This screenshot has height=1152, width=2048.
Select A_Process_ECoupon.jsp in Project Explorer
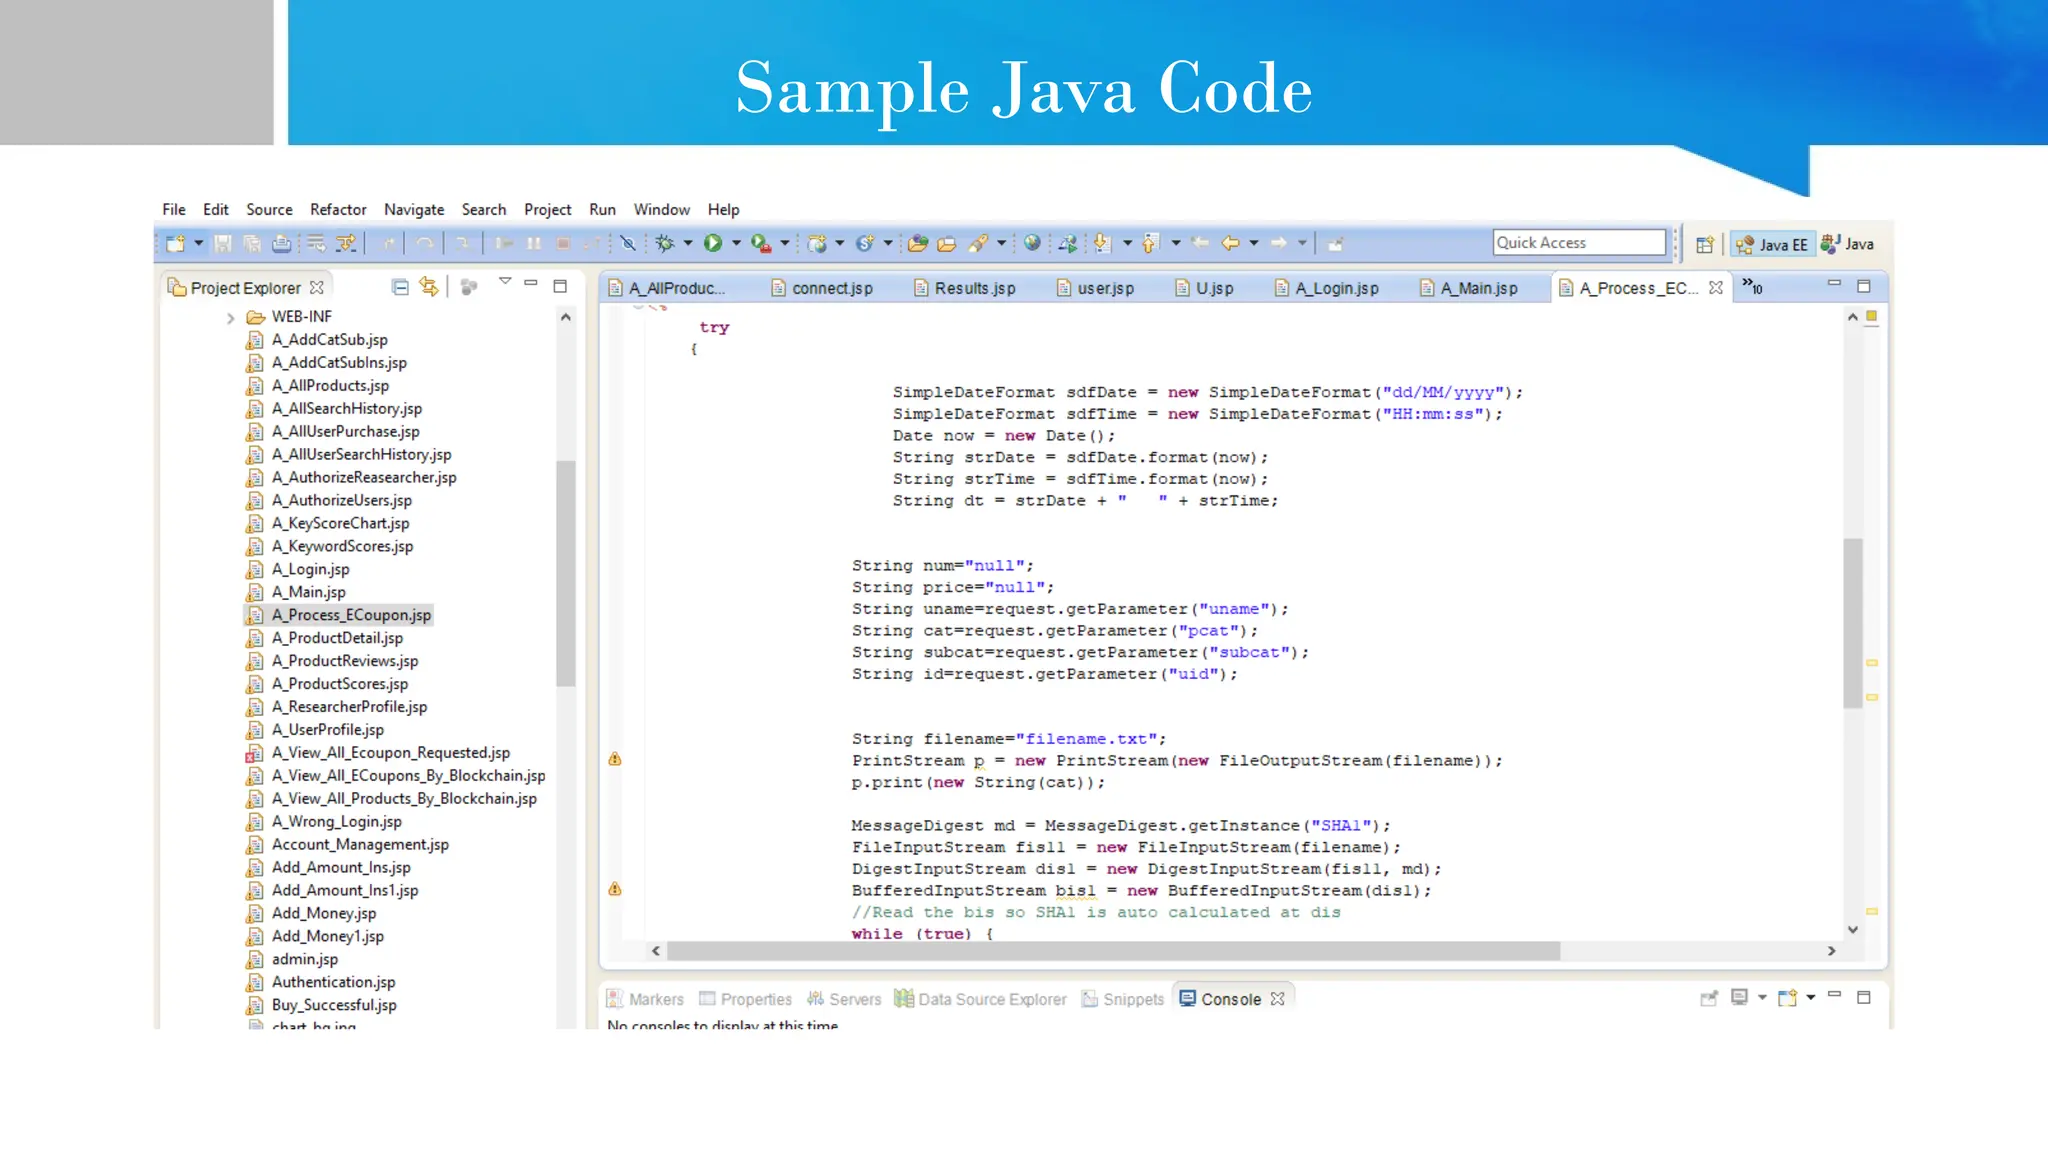coord(339,615)
